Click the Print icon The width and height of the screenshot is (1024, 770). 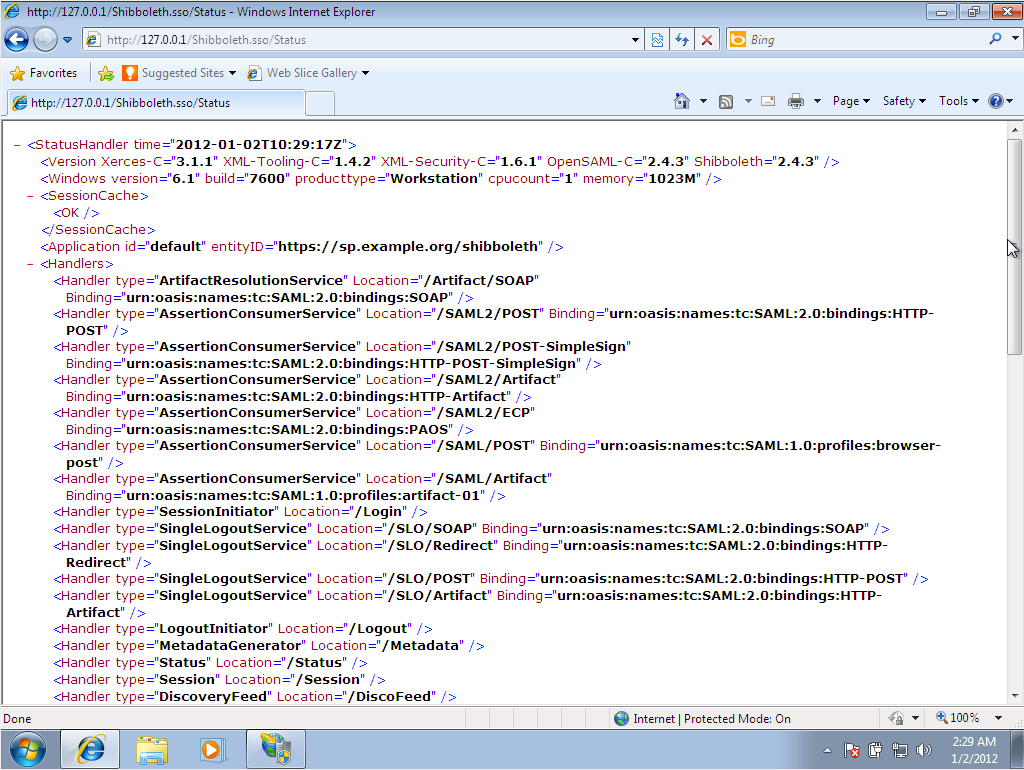tap(796, 100)
